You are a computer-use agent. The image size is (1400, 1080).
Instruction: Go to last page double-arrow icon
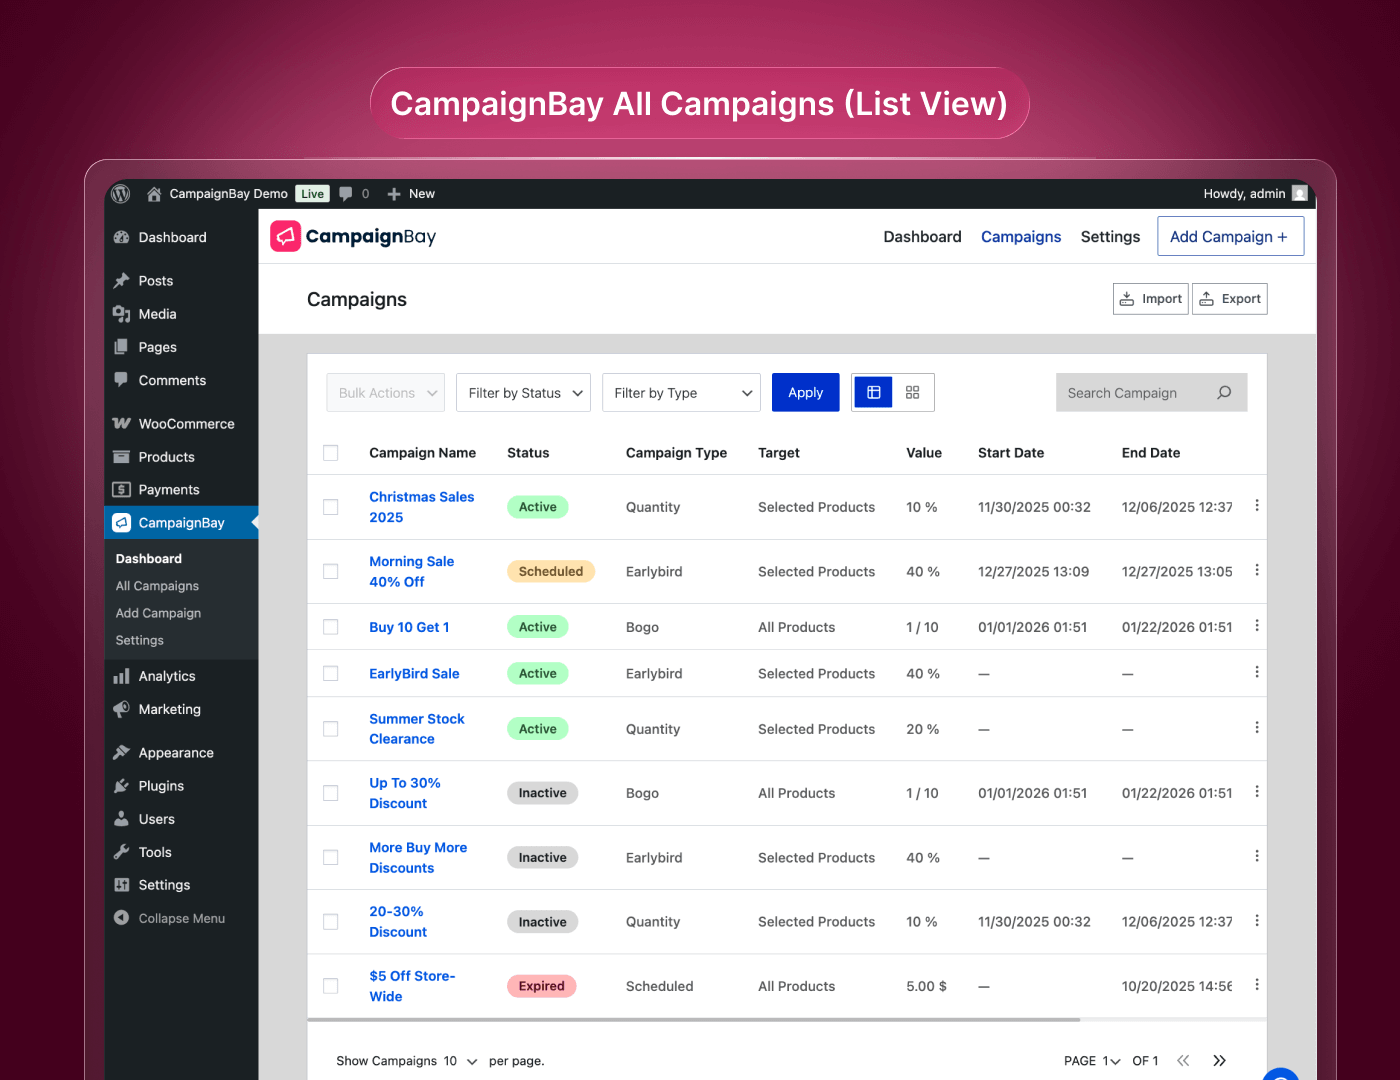(1219, 1061)
